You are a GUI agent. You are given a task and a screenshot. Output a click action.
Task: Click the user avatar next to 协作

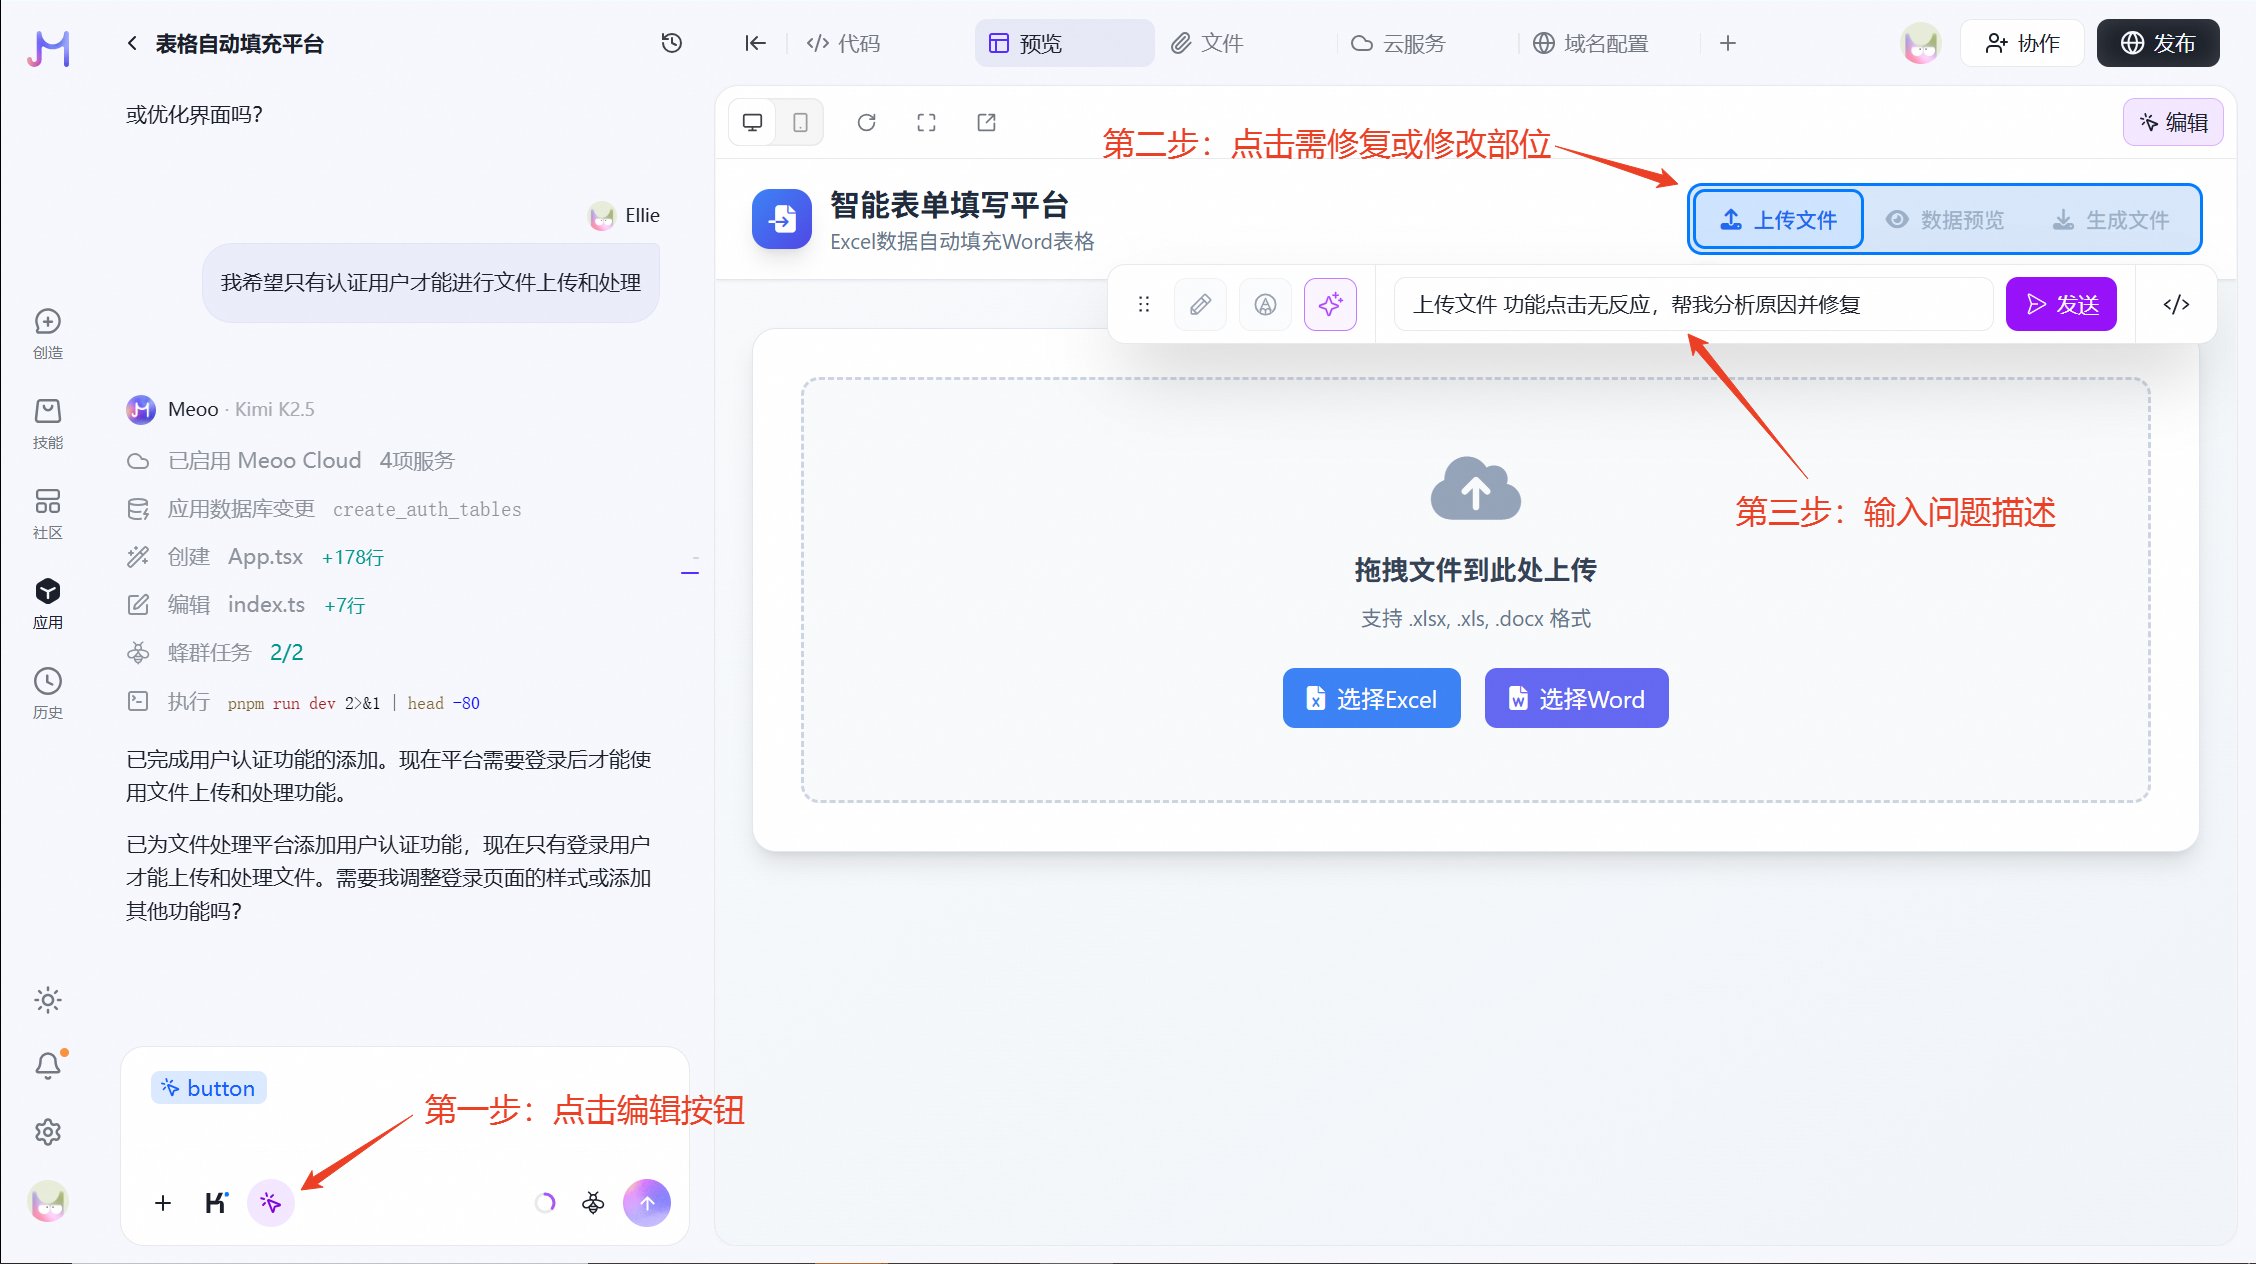pyautogui.click(x=1921, y=43)
